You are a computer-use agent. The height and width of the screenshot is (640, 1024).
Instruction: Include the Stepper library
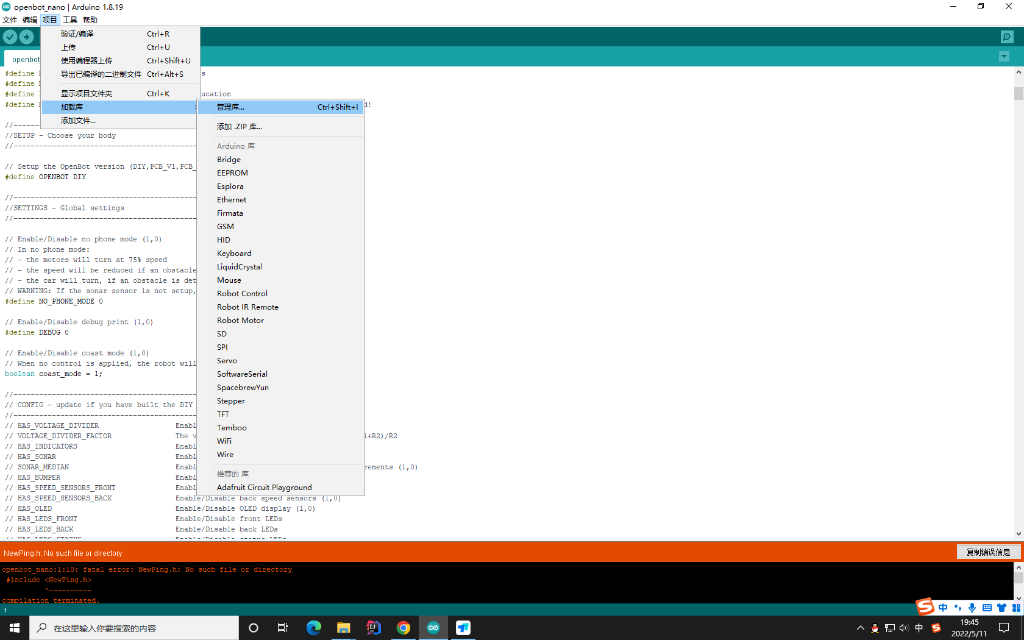(281, 401)
